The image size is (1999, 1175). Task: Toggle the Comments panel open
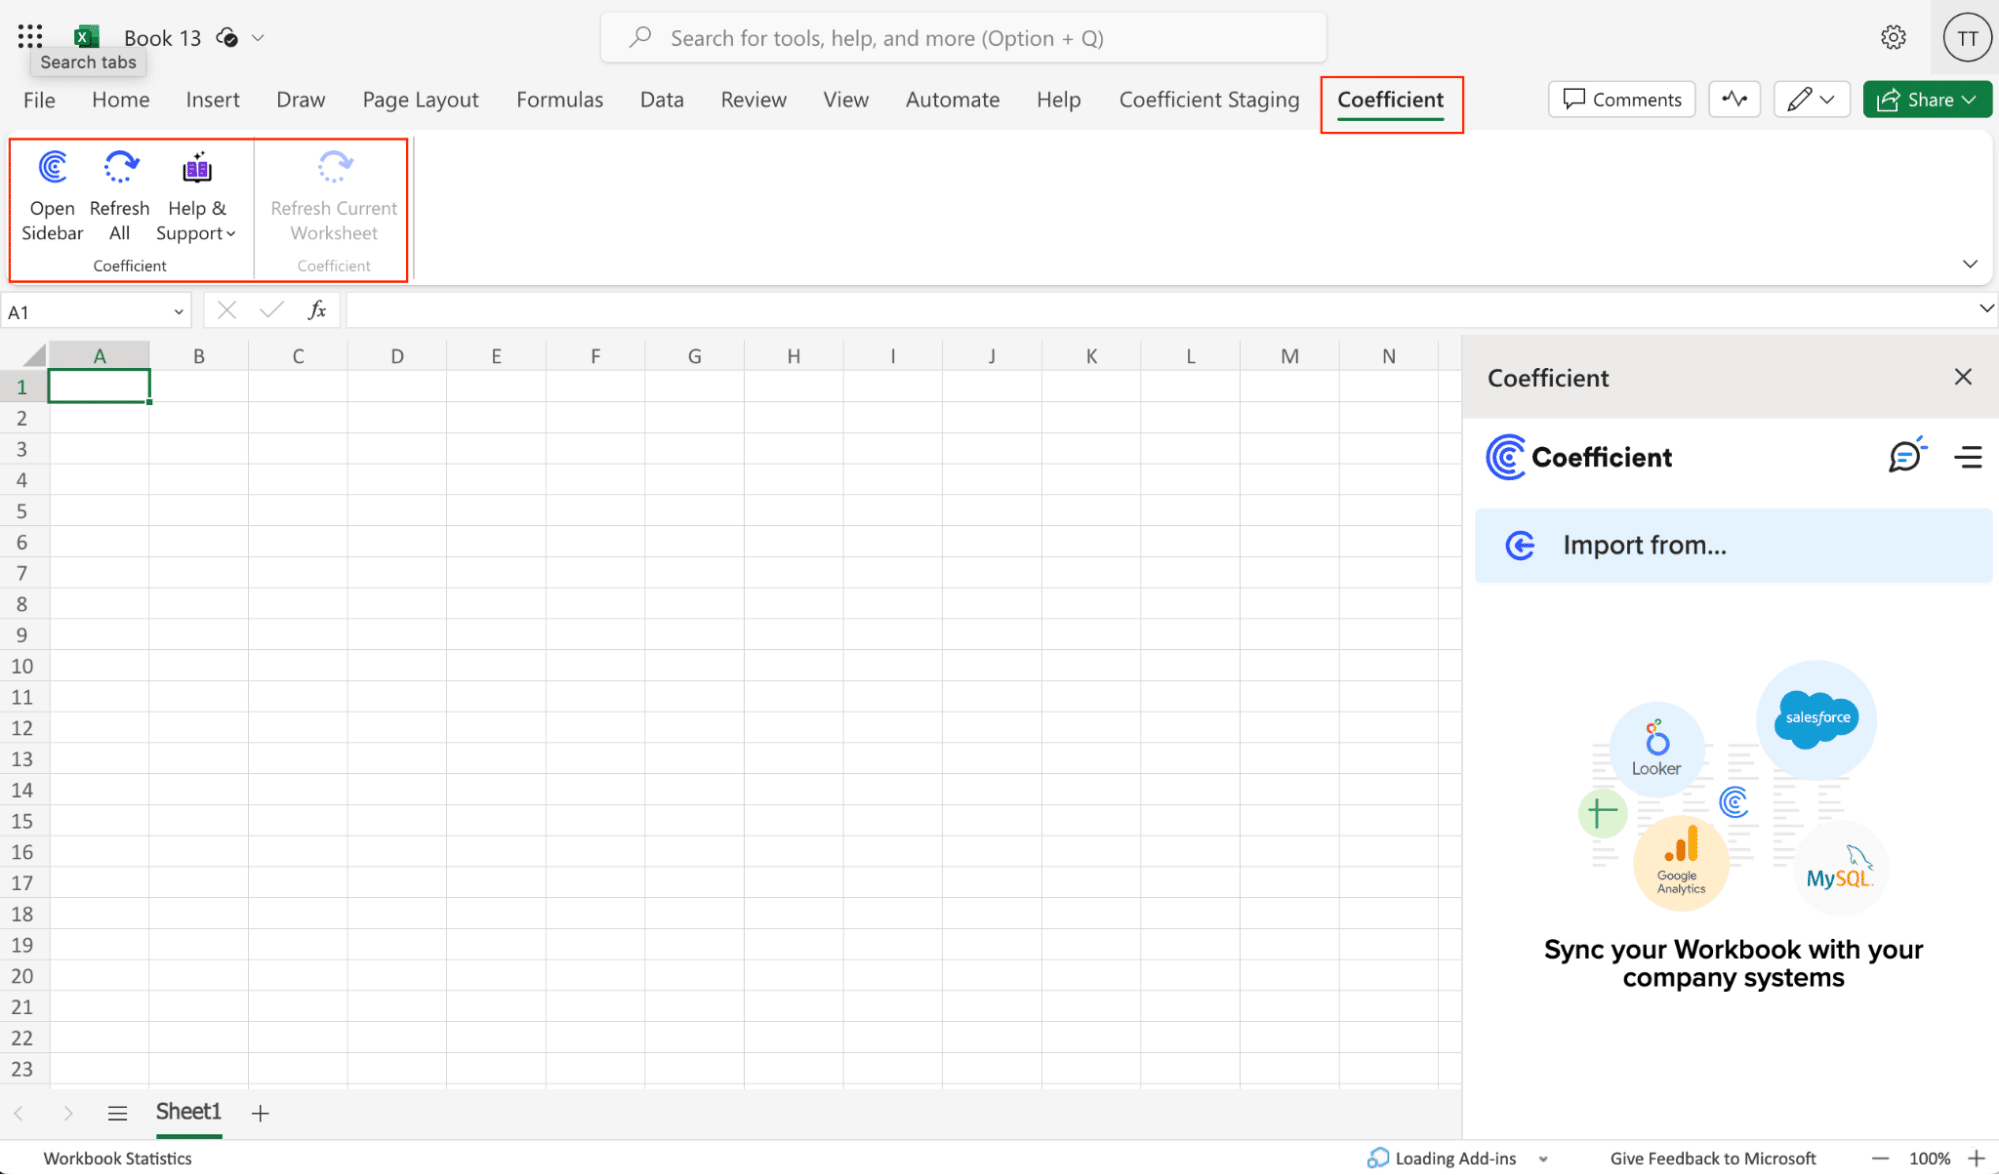pos(1621,99)
